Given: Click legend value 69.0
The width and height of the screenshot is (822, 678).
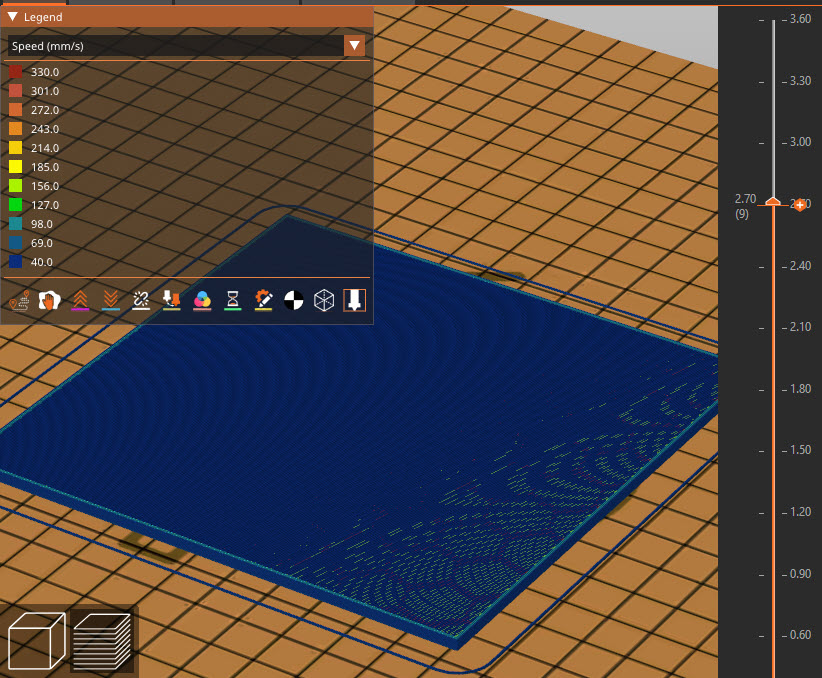Looking at the screenshot, I should point(42,243).
